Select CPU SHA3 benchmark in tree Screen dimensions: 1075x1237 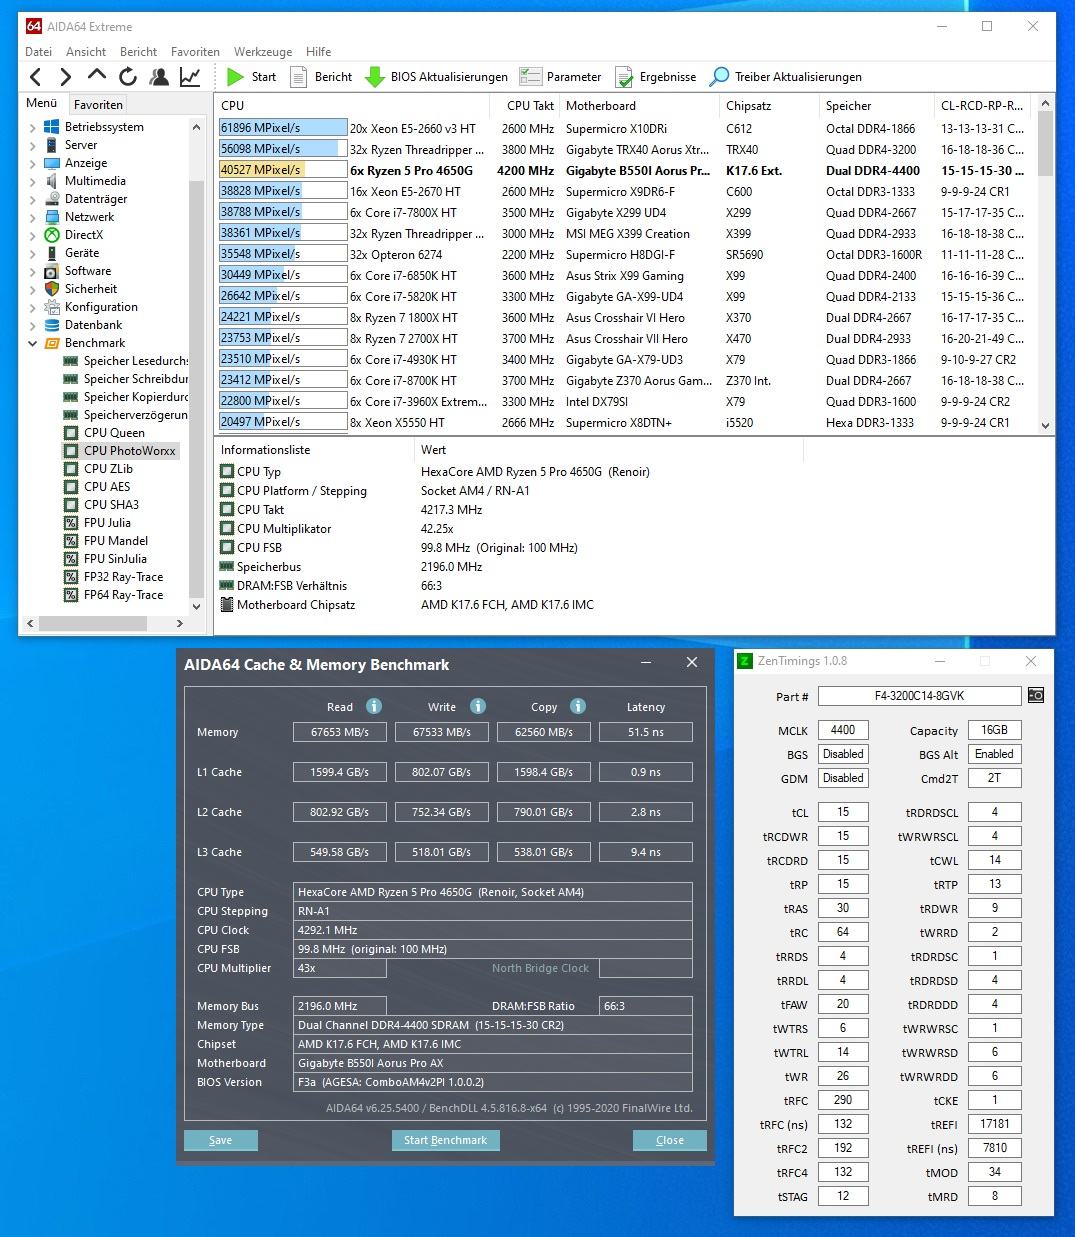pos(111,505)
